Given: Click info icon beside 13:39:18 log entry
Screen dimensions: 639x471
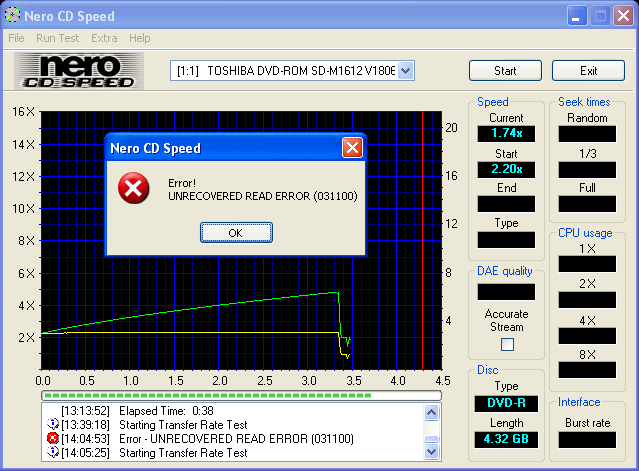Looking at the screenshot, I should (52, 424).
